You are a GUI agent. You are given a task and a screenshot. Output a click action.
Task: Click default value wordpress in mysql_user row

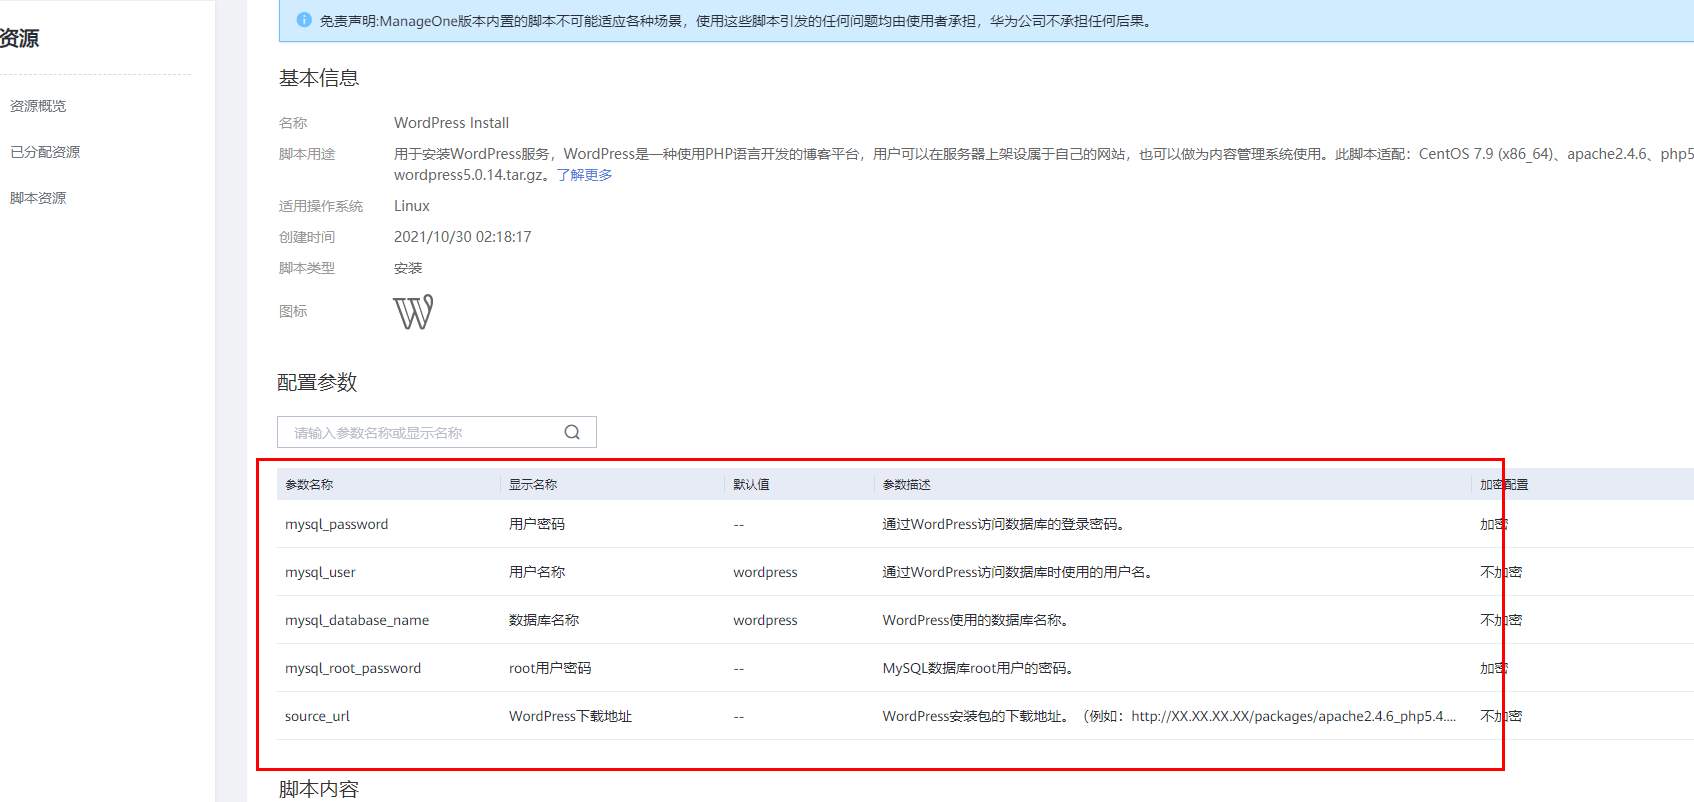[x=765, y=572]
